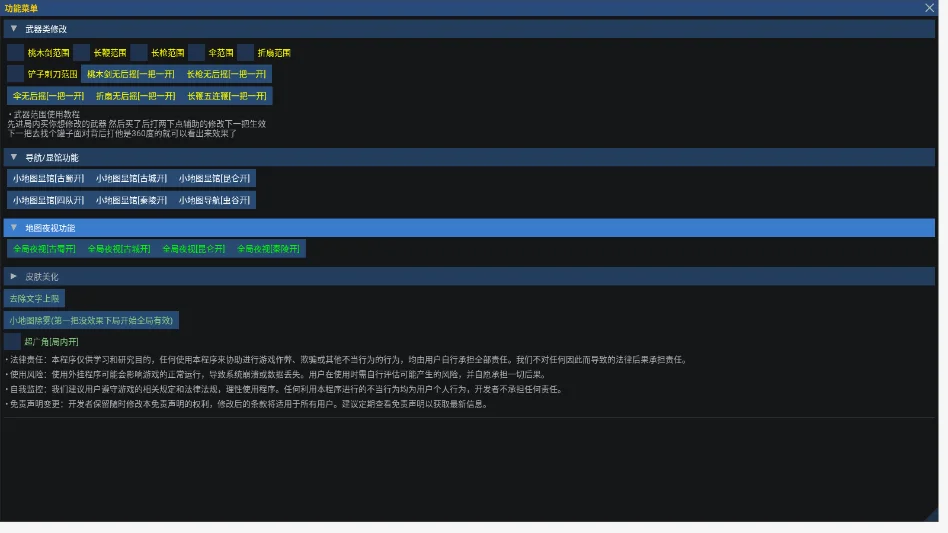The width and height of the screenshot is (948, 533).
Task: Collapse the 武器类修改 section arrow
Action: (x=14, y=28)
